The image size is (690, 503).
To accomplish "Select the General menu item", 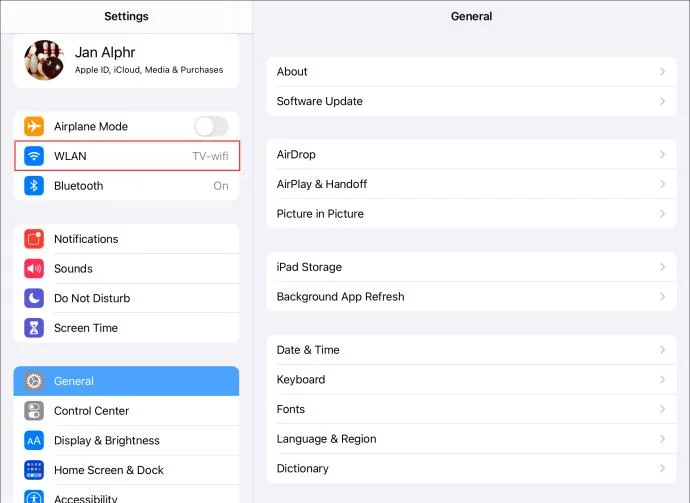I will (x=126, y=381).
